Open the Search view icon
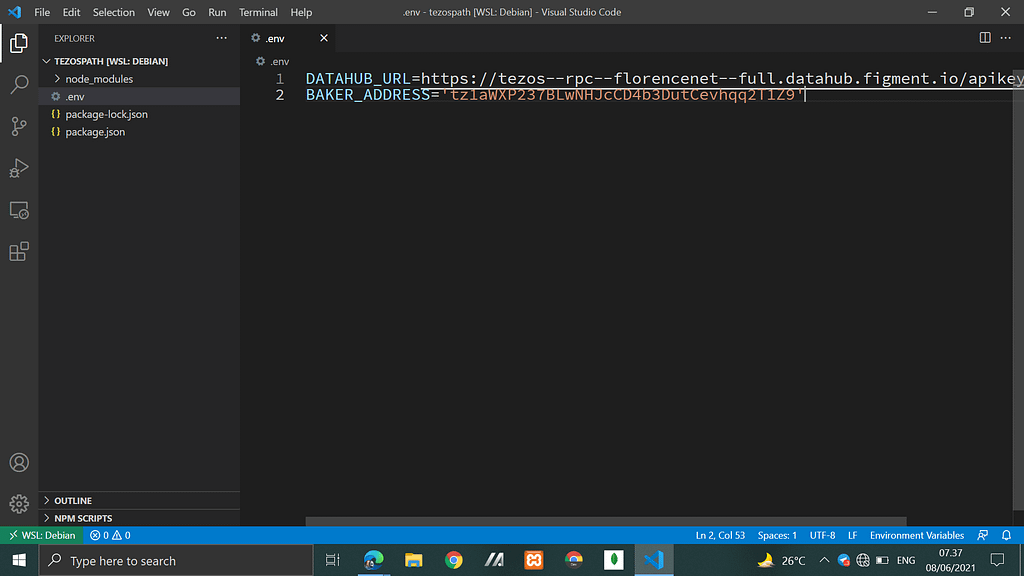 tap(19, 84)
